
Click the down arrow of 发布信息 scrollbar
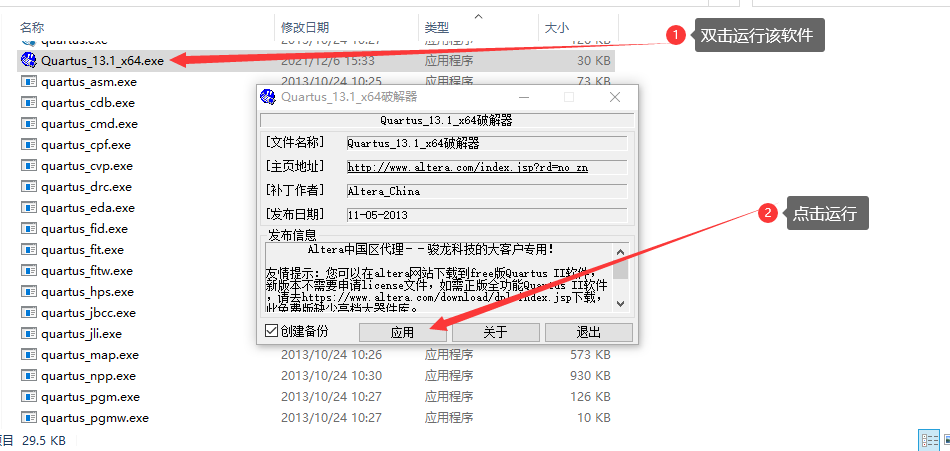pos(620,303)
